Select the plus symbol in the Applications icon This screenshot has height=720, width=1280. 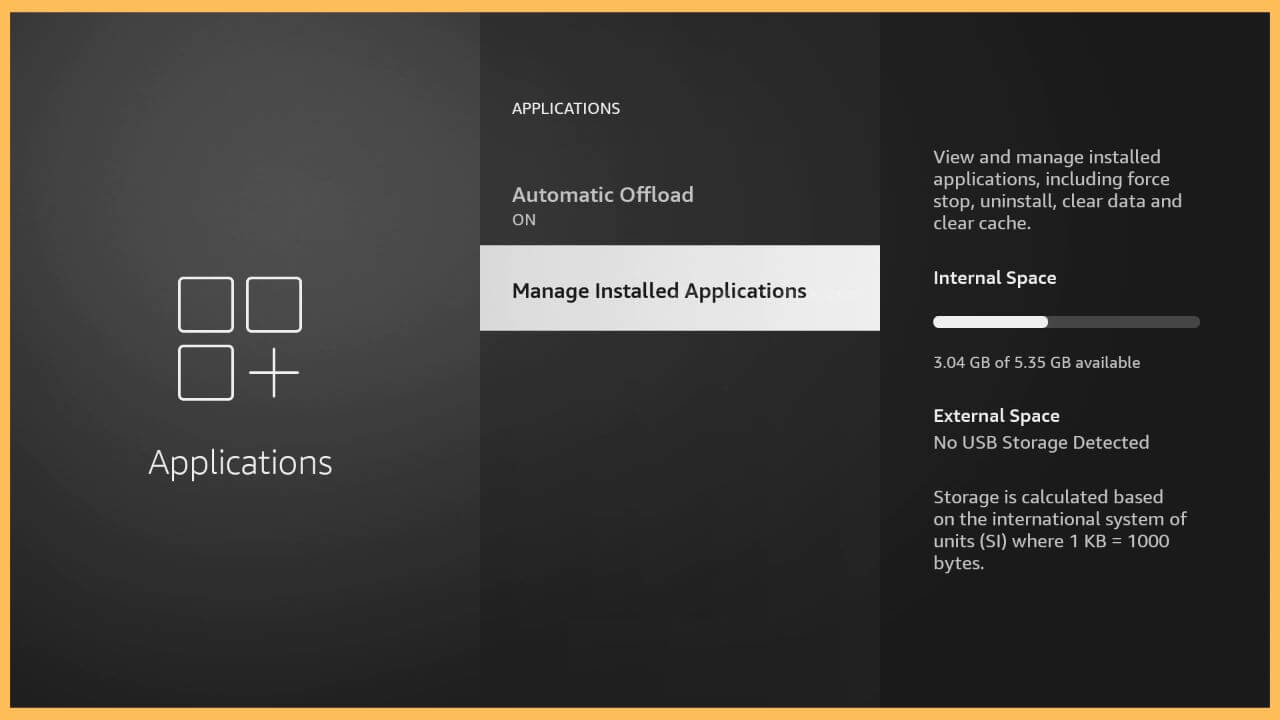coord(273,373)
